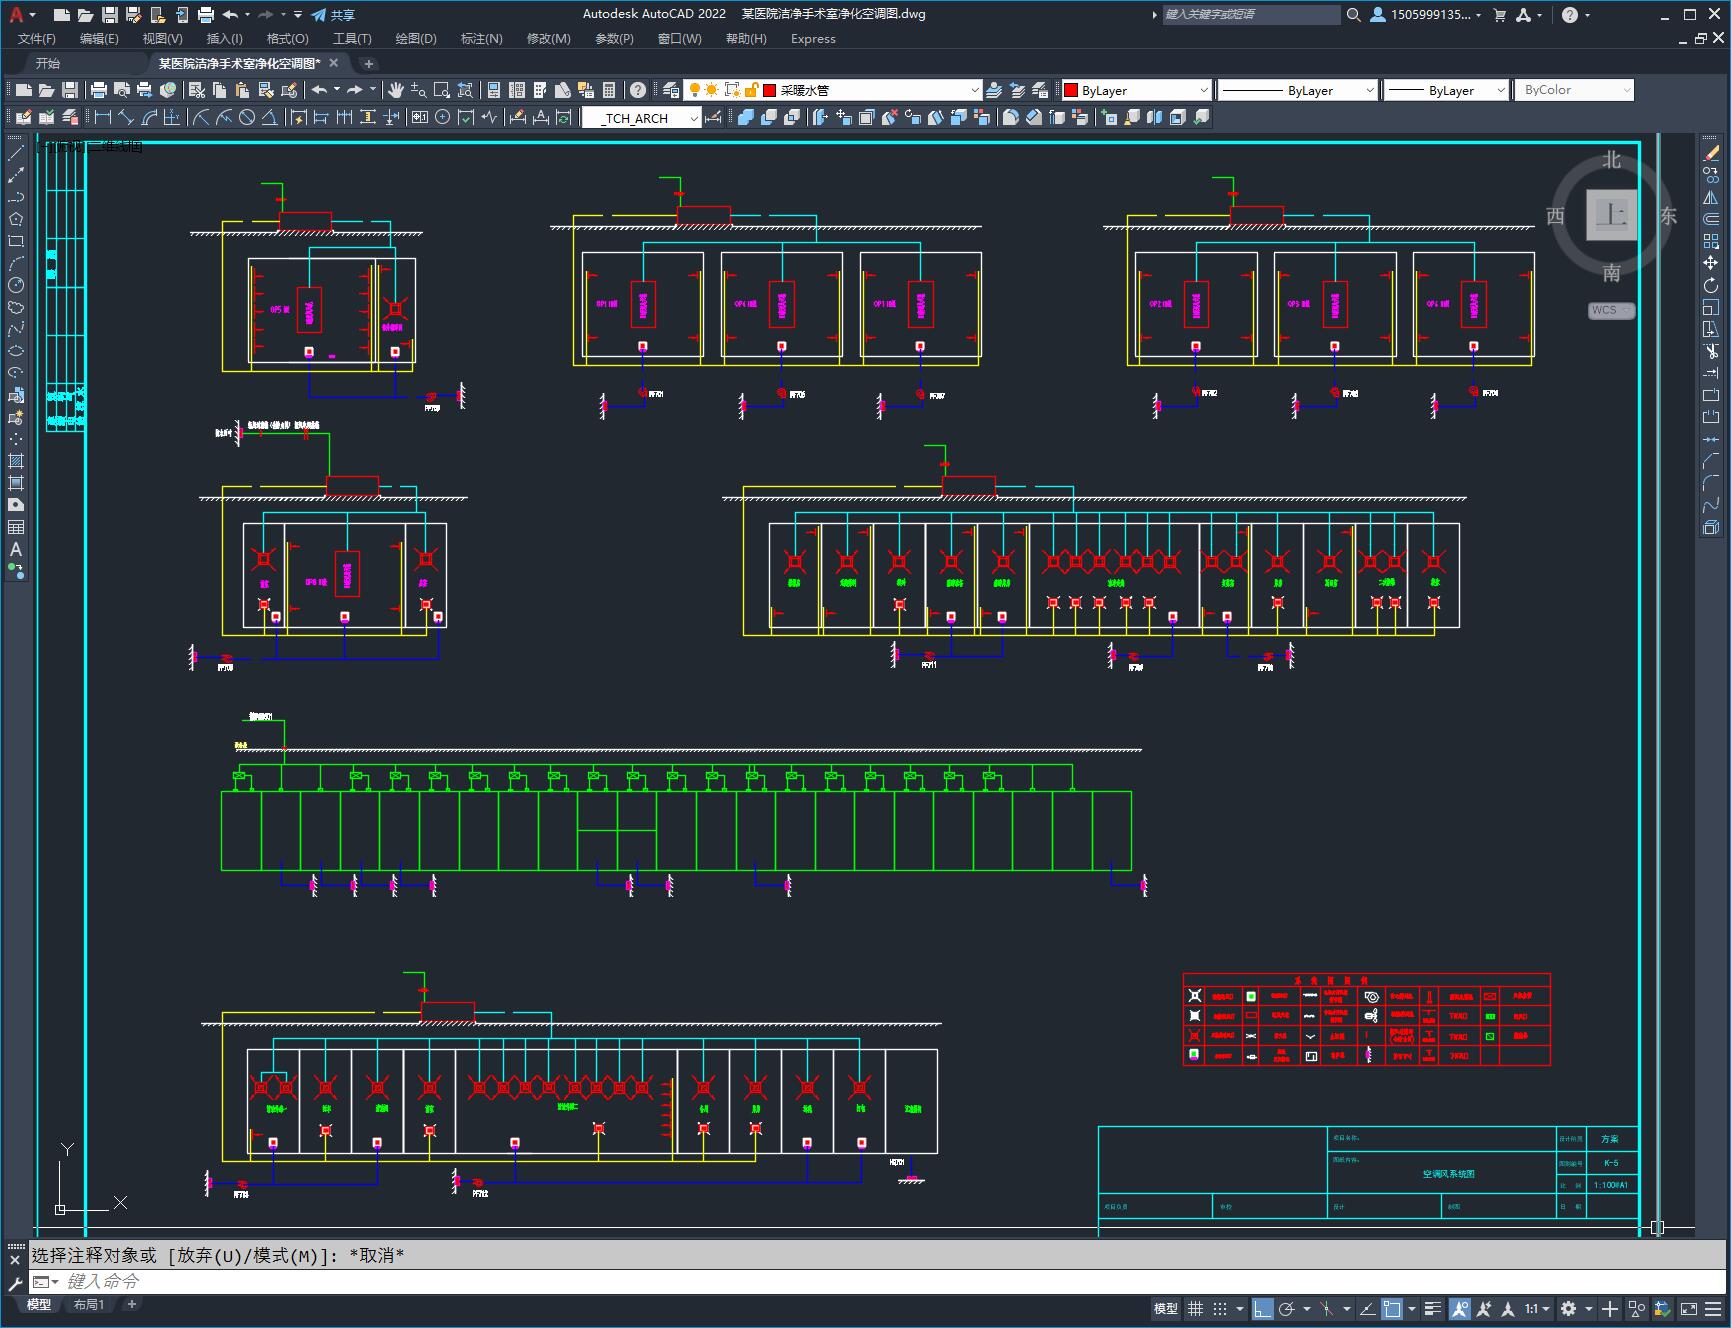The image size is (1731, 1328).
Task: Click the 键入命令 command line input
Action: click(x=880, y=1281)
